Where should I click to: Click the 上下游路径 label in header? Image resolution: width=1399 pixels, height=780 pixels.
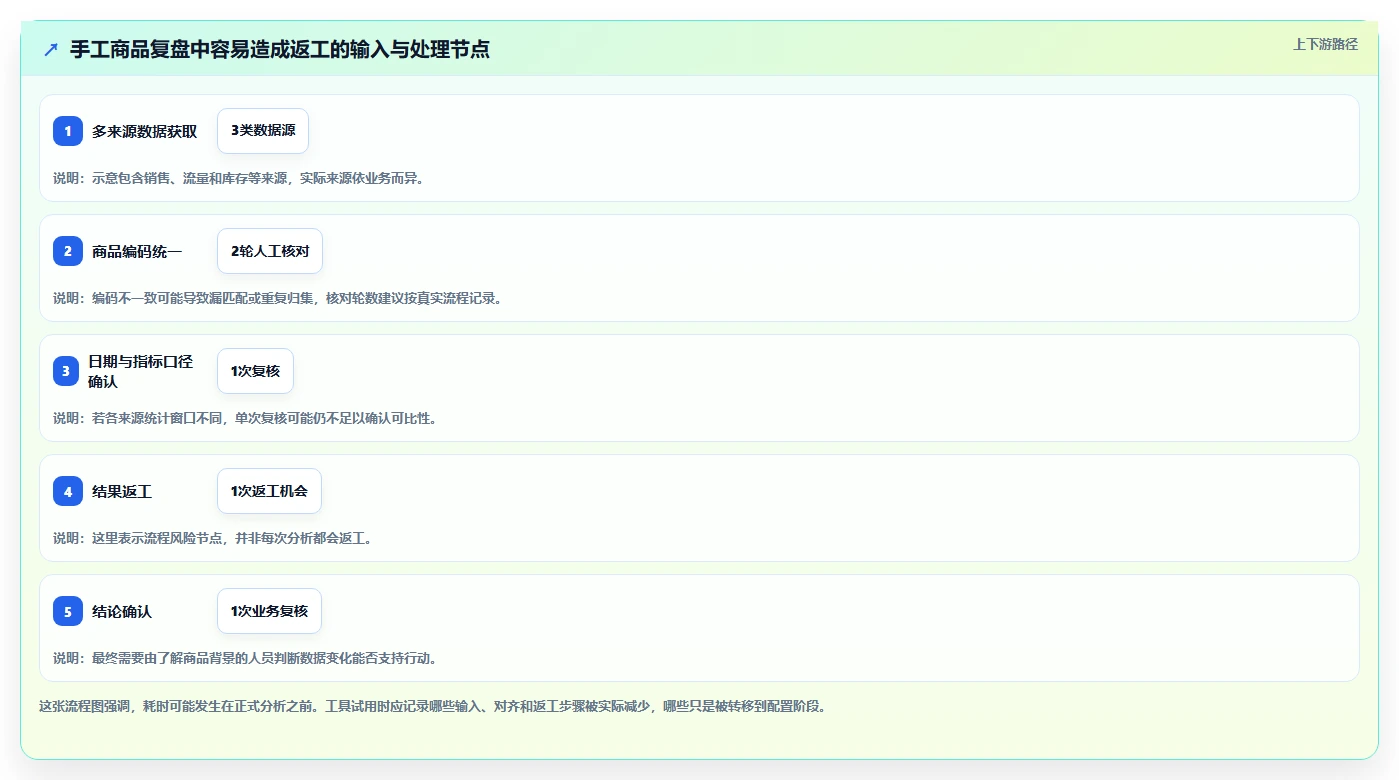[x=1325, y=44]
